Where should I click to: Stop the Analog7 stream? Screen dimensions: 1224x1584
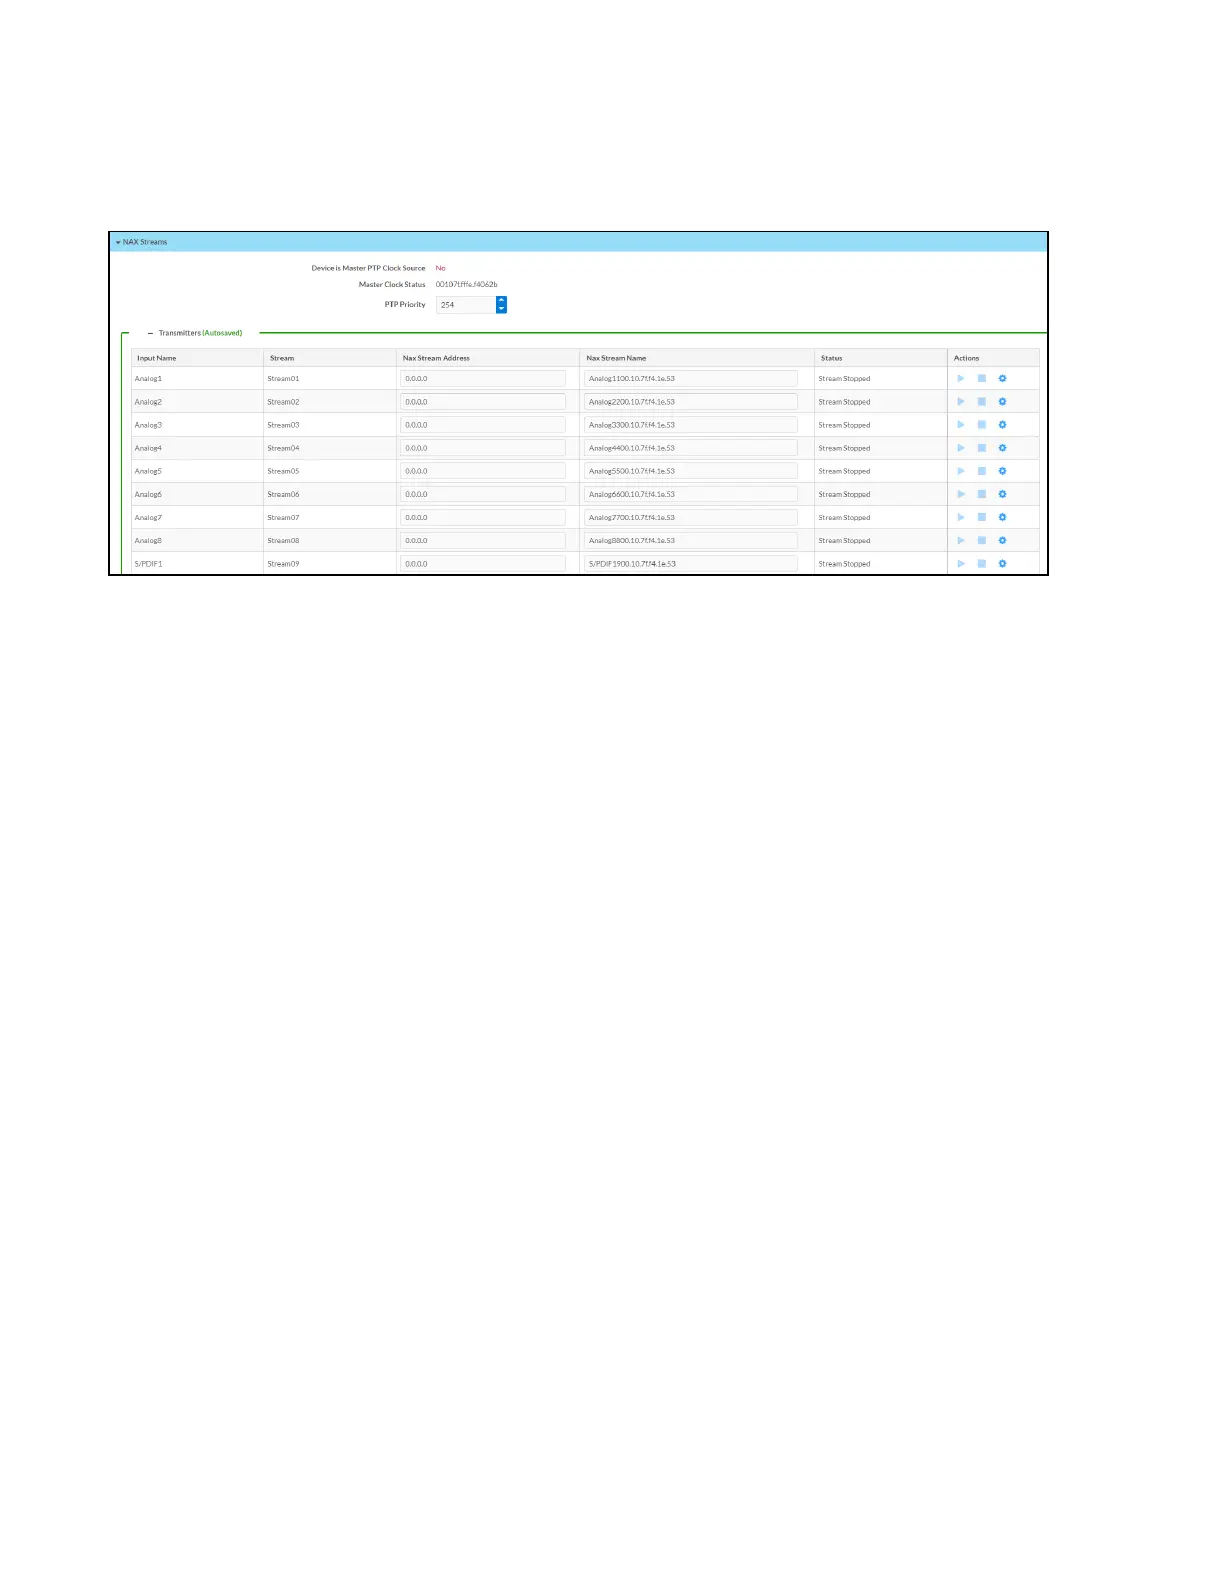[x=982, y=518]
